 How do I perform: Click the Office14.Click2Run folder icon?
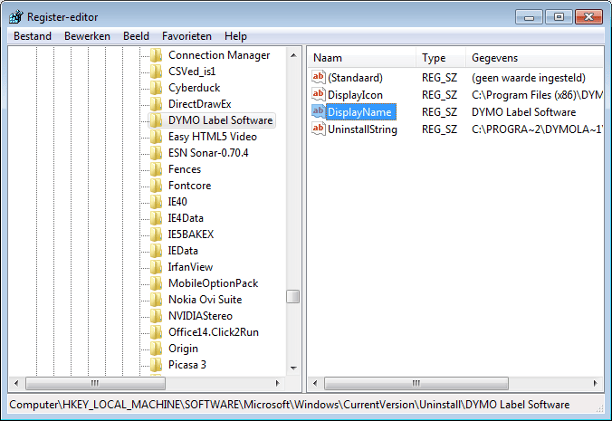pos(156,332)
